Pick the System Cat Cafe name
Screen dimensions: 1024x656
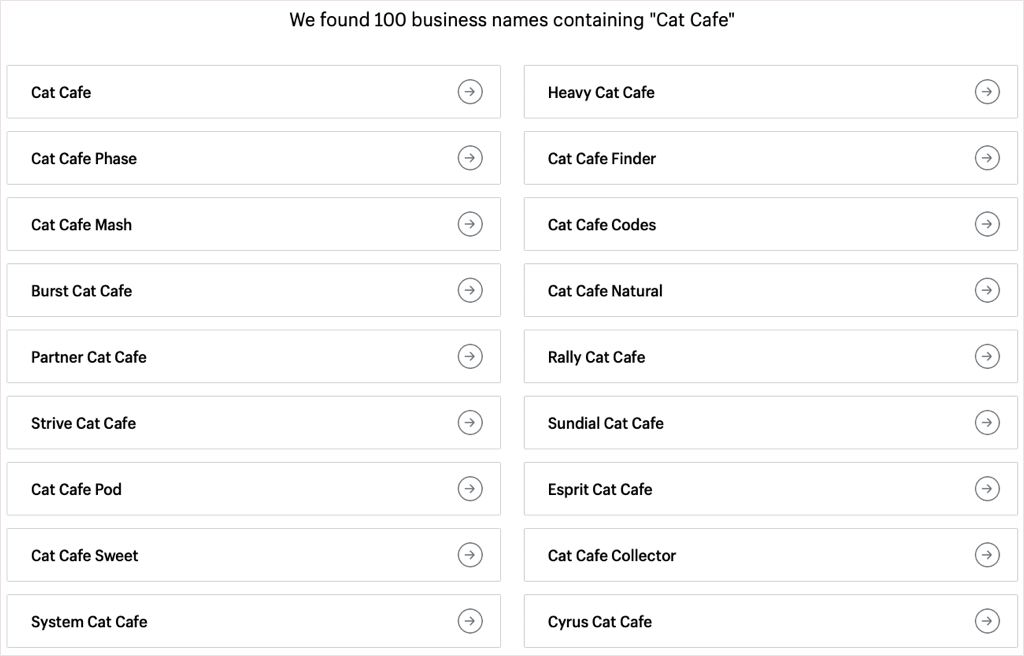coord(89,621)
